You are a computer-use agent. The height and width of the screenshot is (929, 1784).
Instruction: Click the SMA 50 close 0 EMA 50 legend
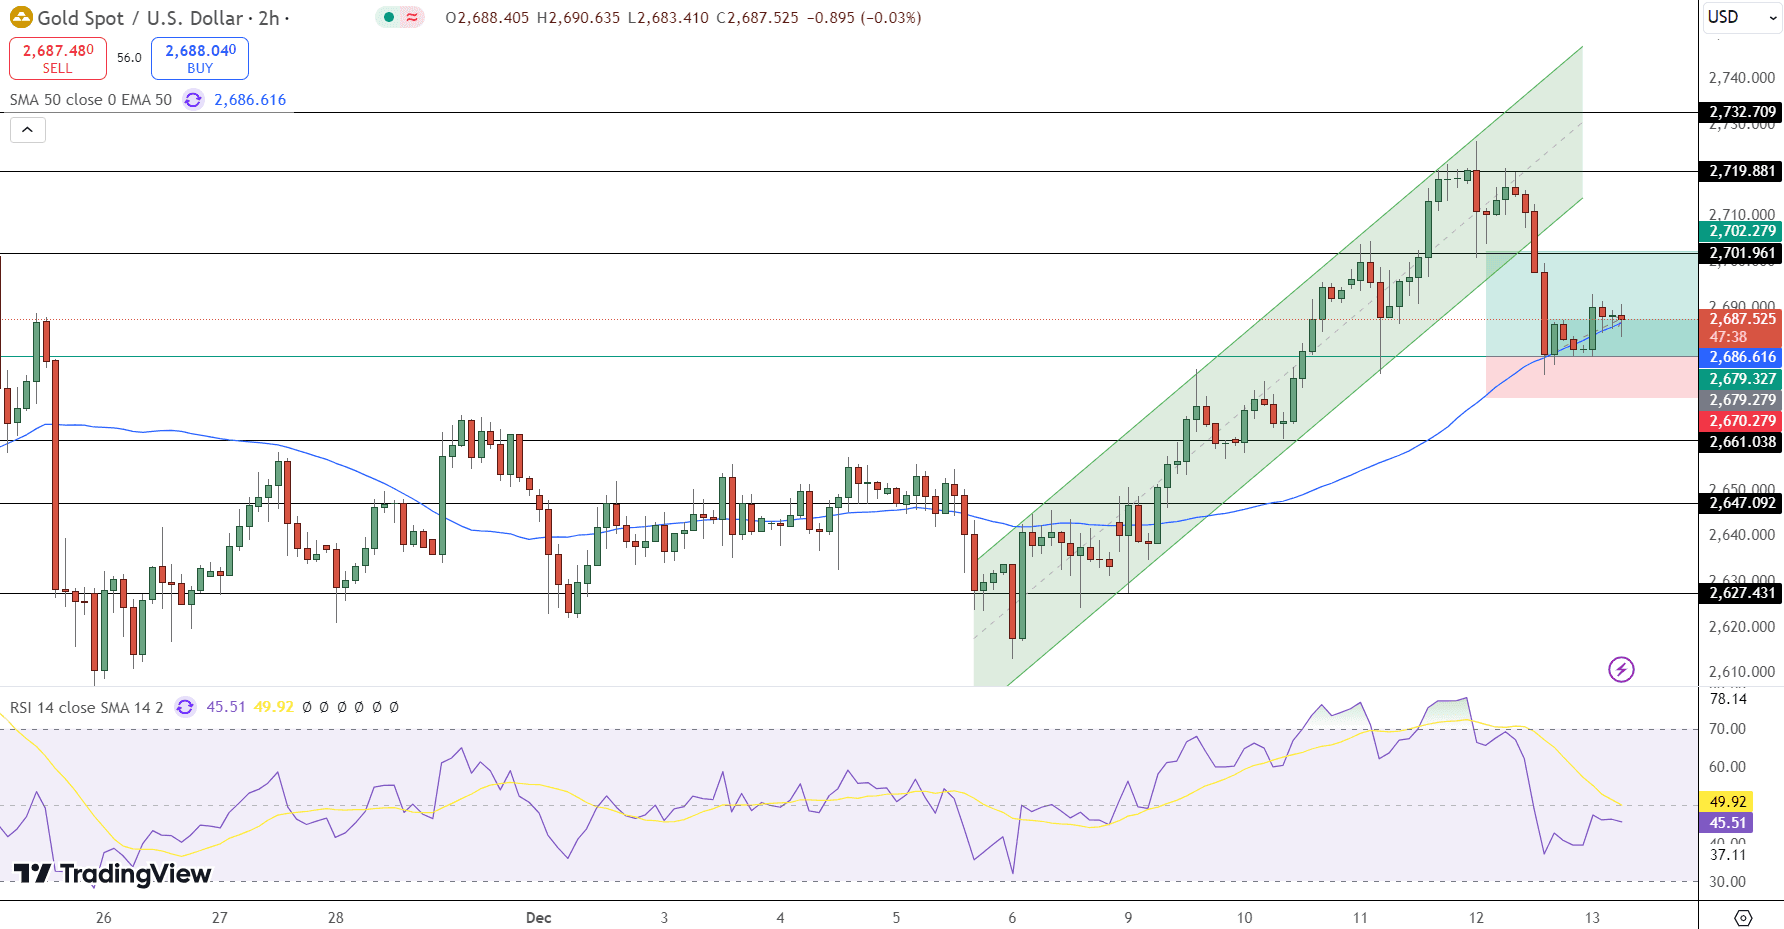tap(91, 100)
